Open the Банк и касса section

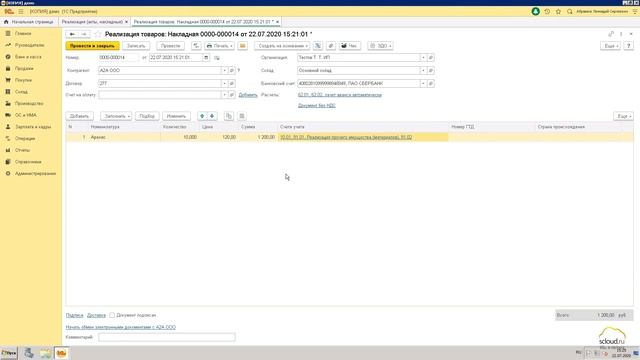click(x=28, y=57)
